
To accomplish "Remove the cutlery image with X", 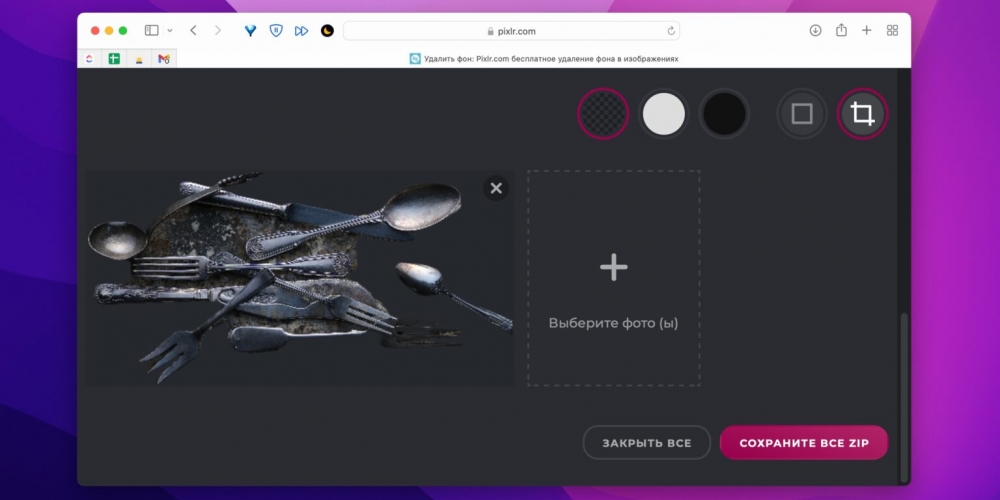I will [x=496, y=188].
